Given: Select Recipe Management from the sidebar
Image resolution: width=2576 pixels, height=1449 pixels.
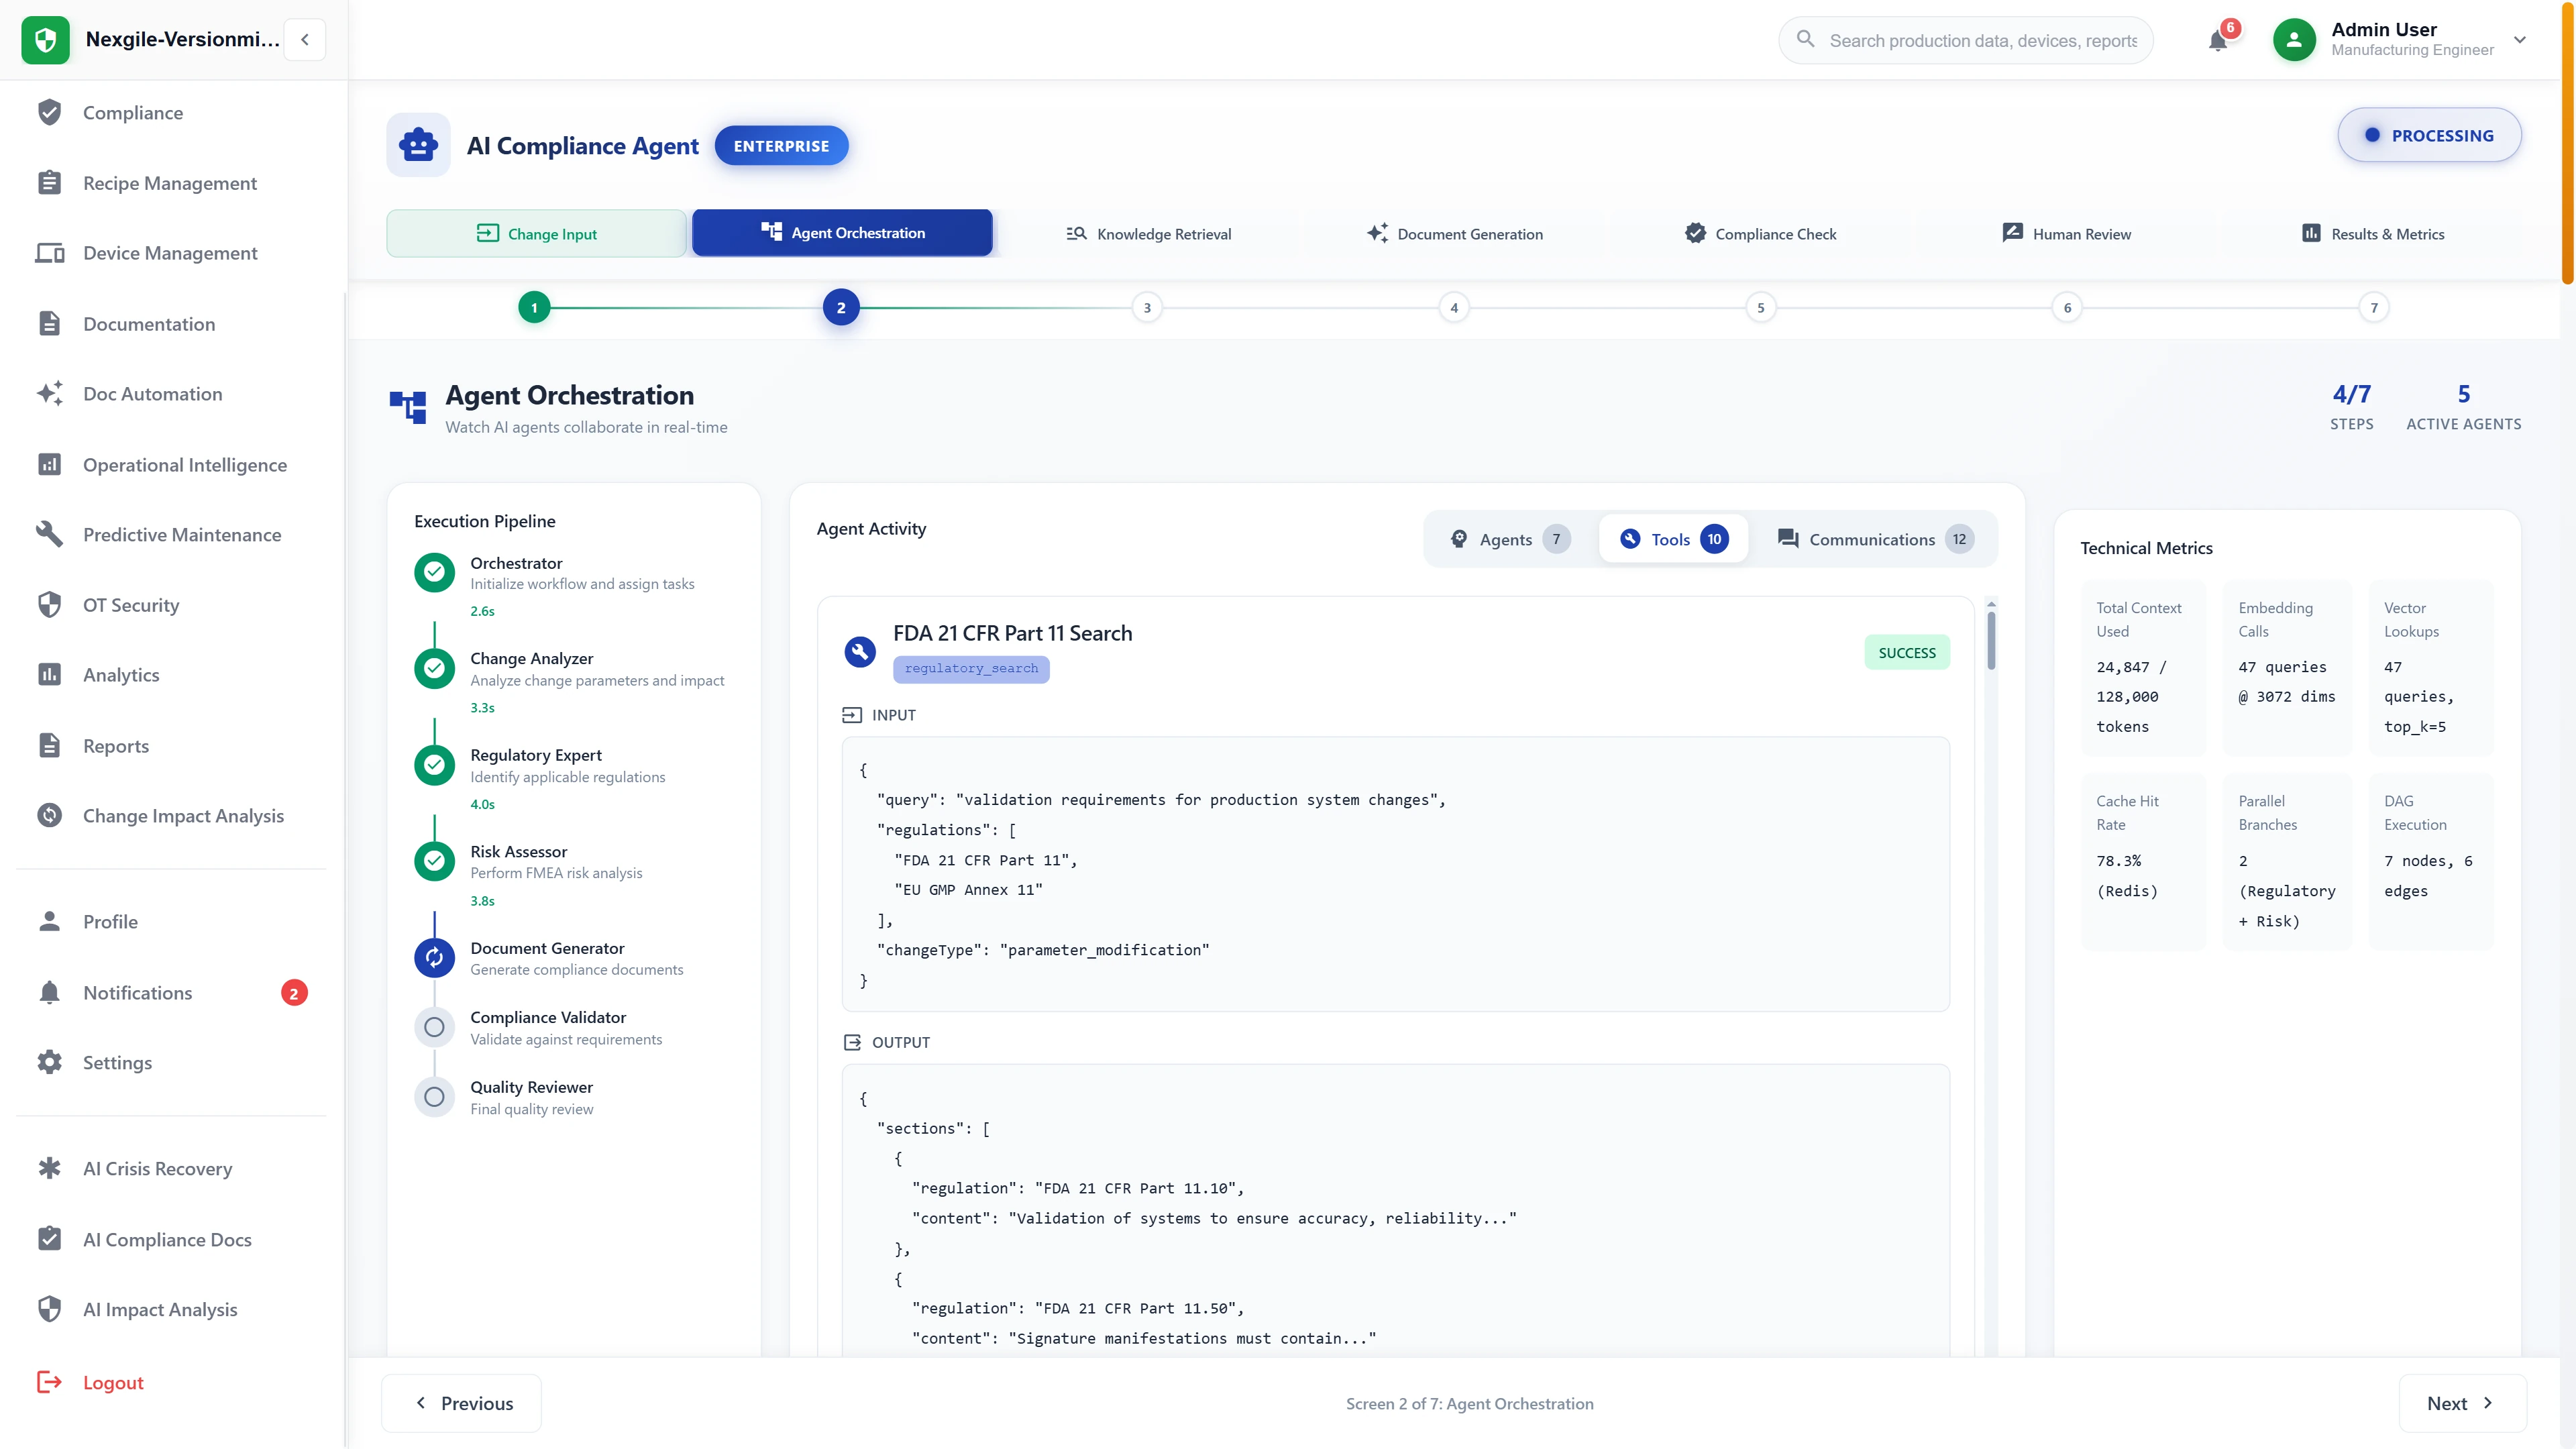Looking at the screenshot, I should [170, 183].
